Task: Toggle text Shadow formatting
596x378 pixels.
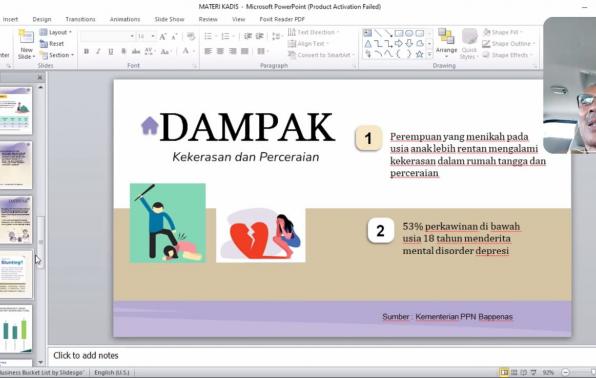Action: click(123, 51)
